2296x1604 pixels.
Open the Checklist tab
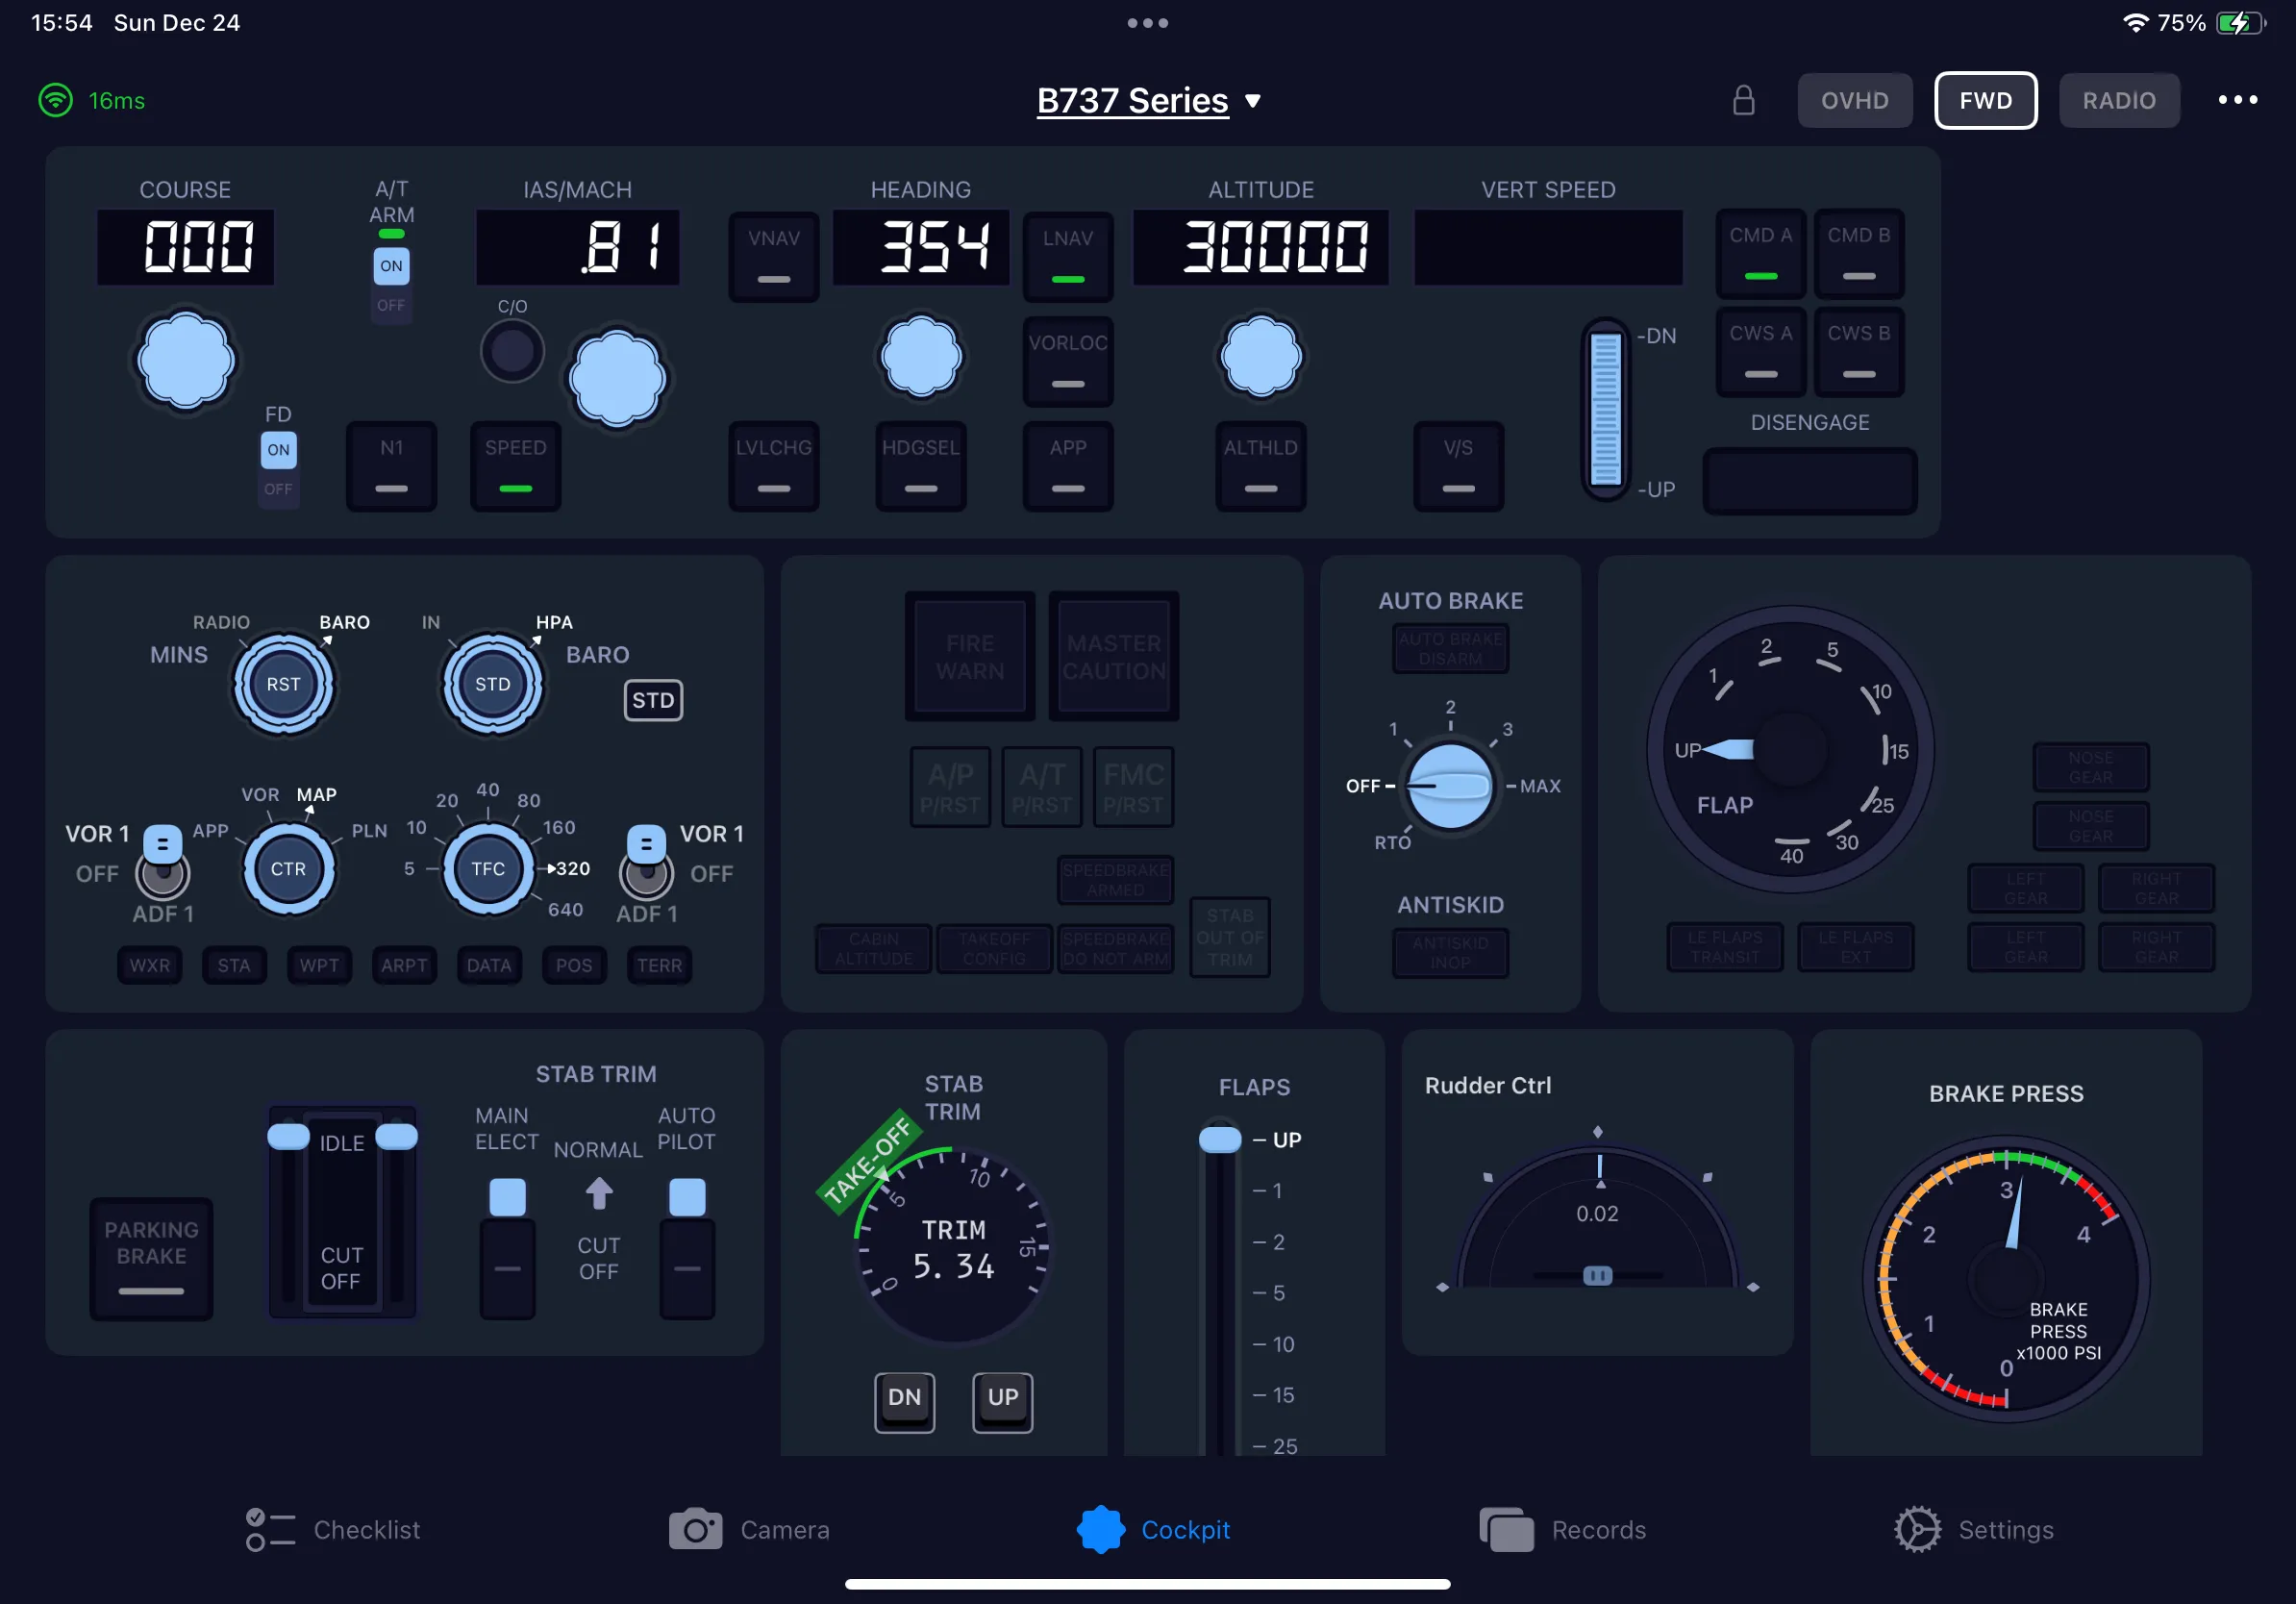[x=333, y=1529]
